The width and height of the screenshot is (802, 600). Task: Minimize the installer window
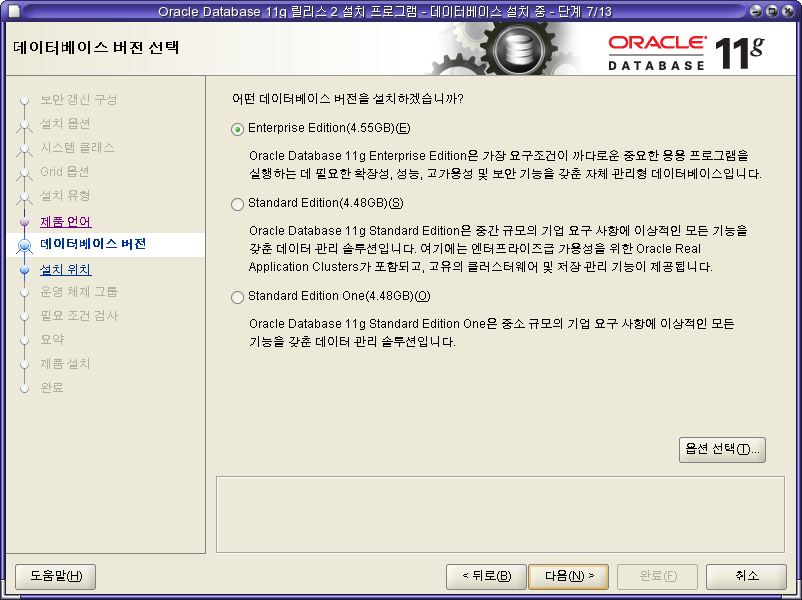758,11
